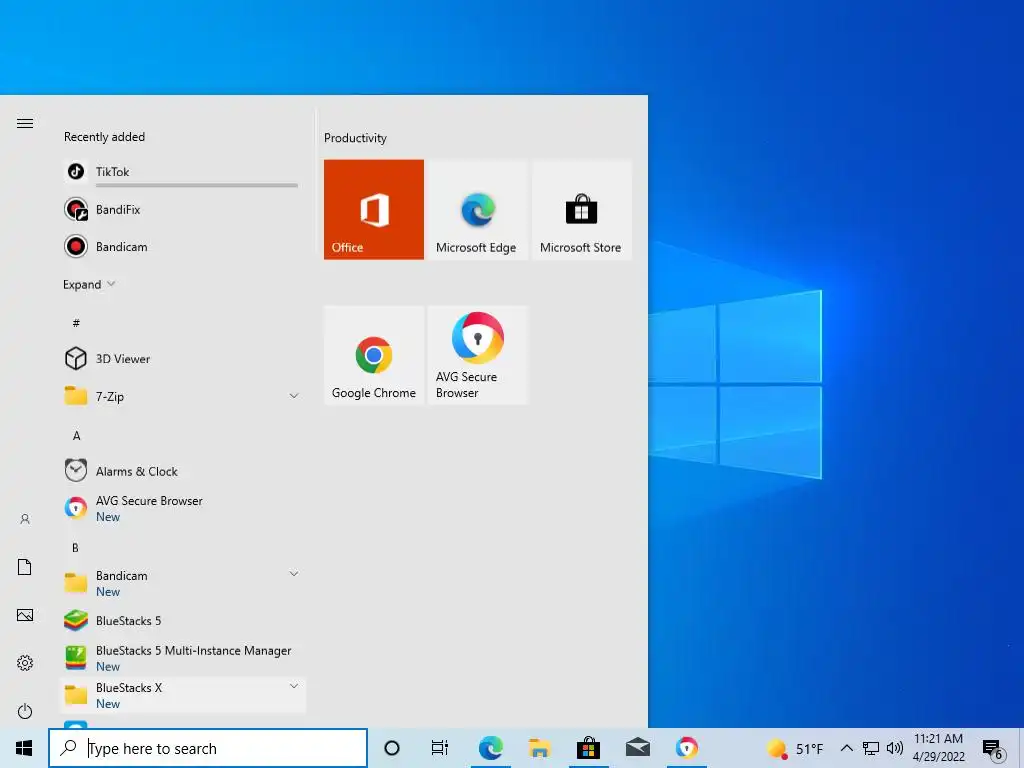Open the Start menu hamburger icon

coord(25,123)
